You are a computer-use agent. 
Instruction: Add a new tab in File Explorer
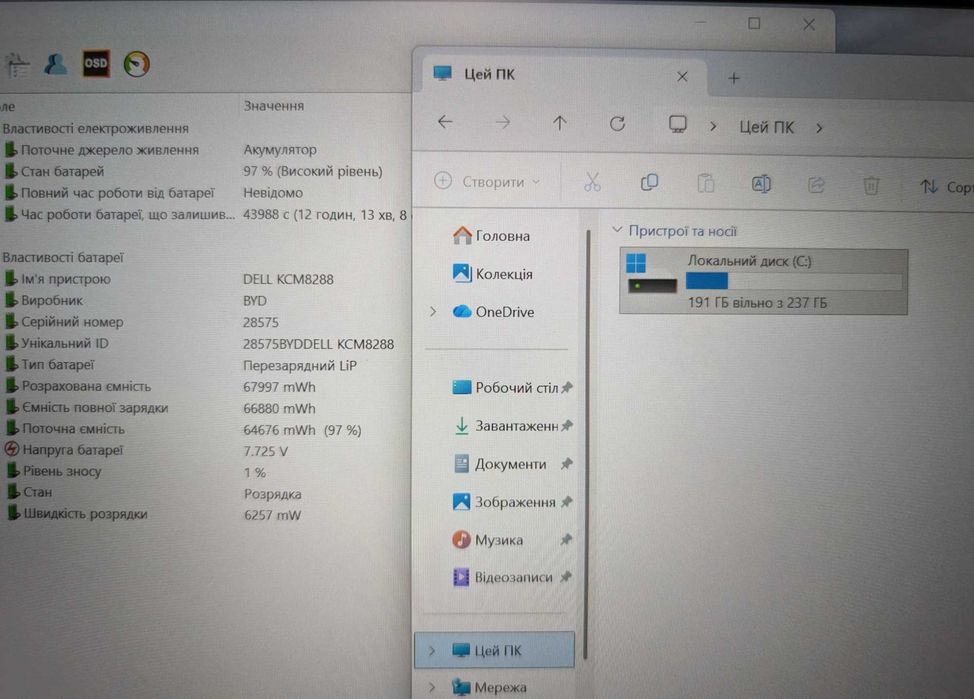(734, 78)
